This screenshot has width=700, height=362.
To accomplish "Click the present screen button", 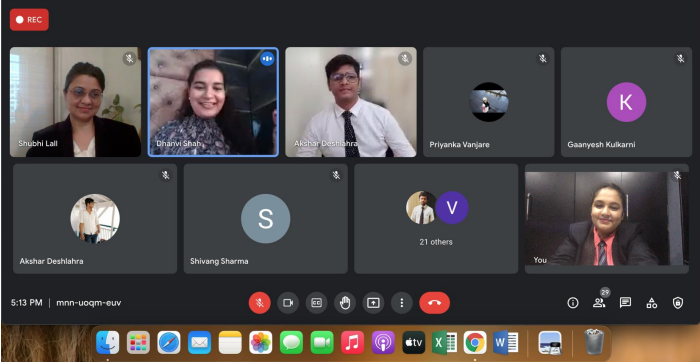I will coord(373,303).
